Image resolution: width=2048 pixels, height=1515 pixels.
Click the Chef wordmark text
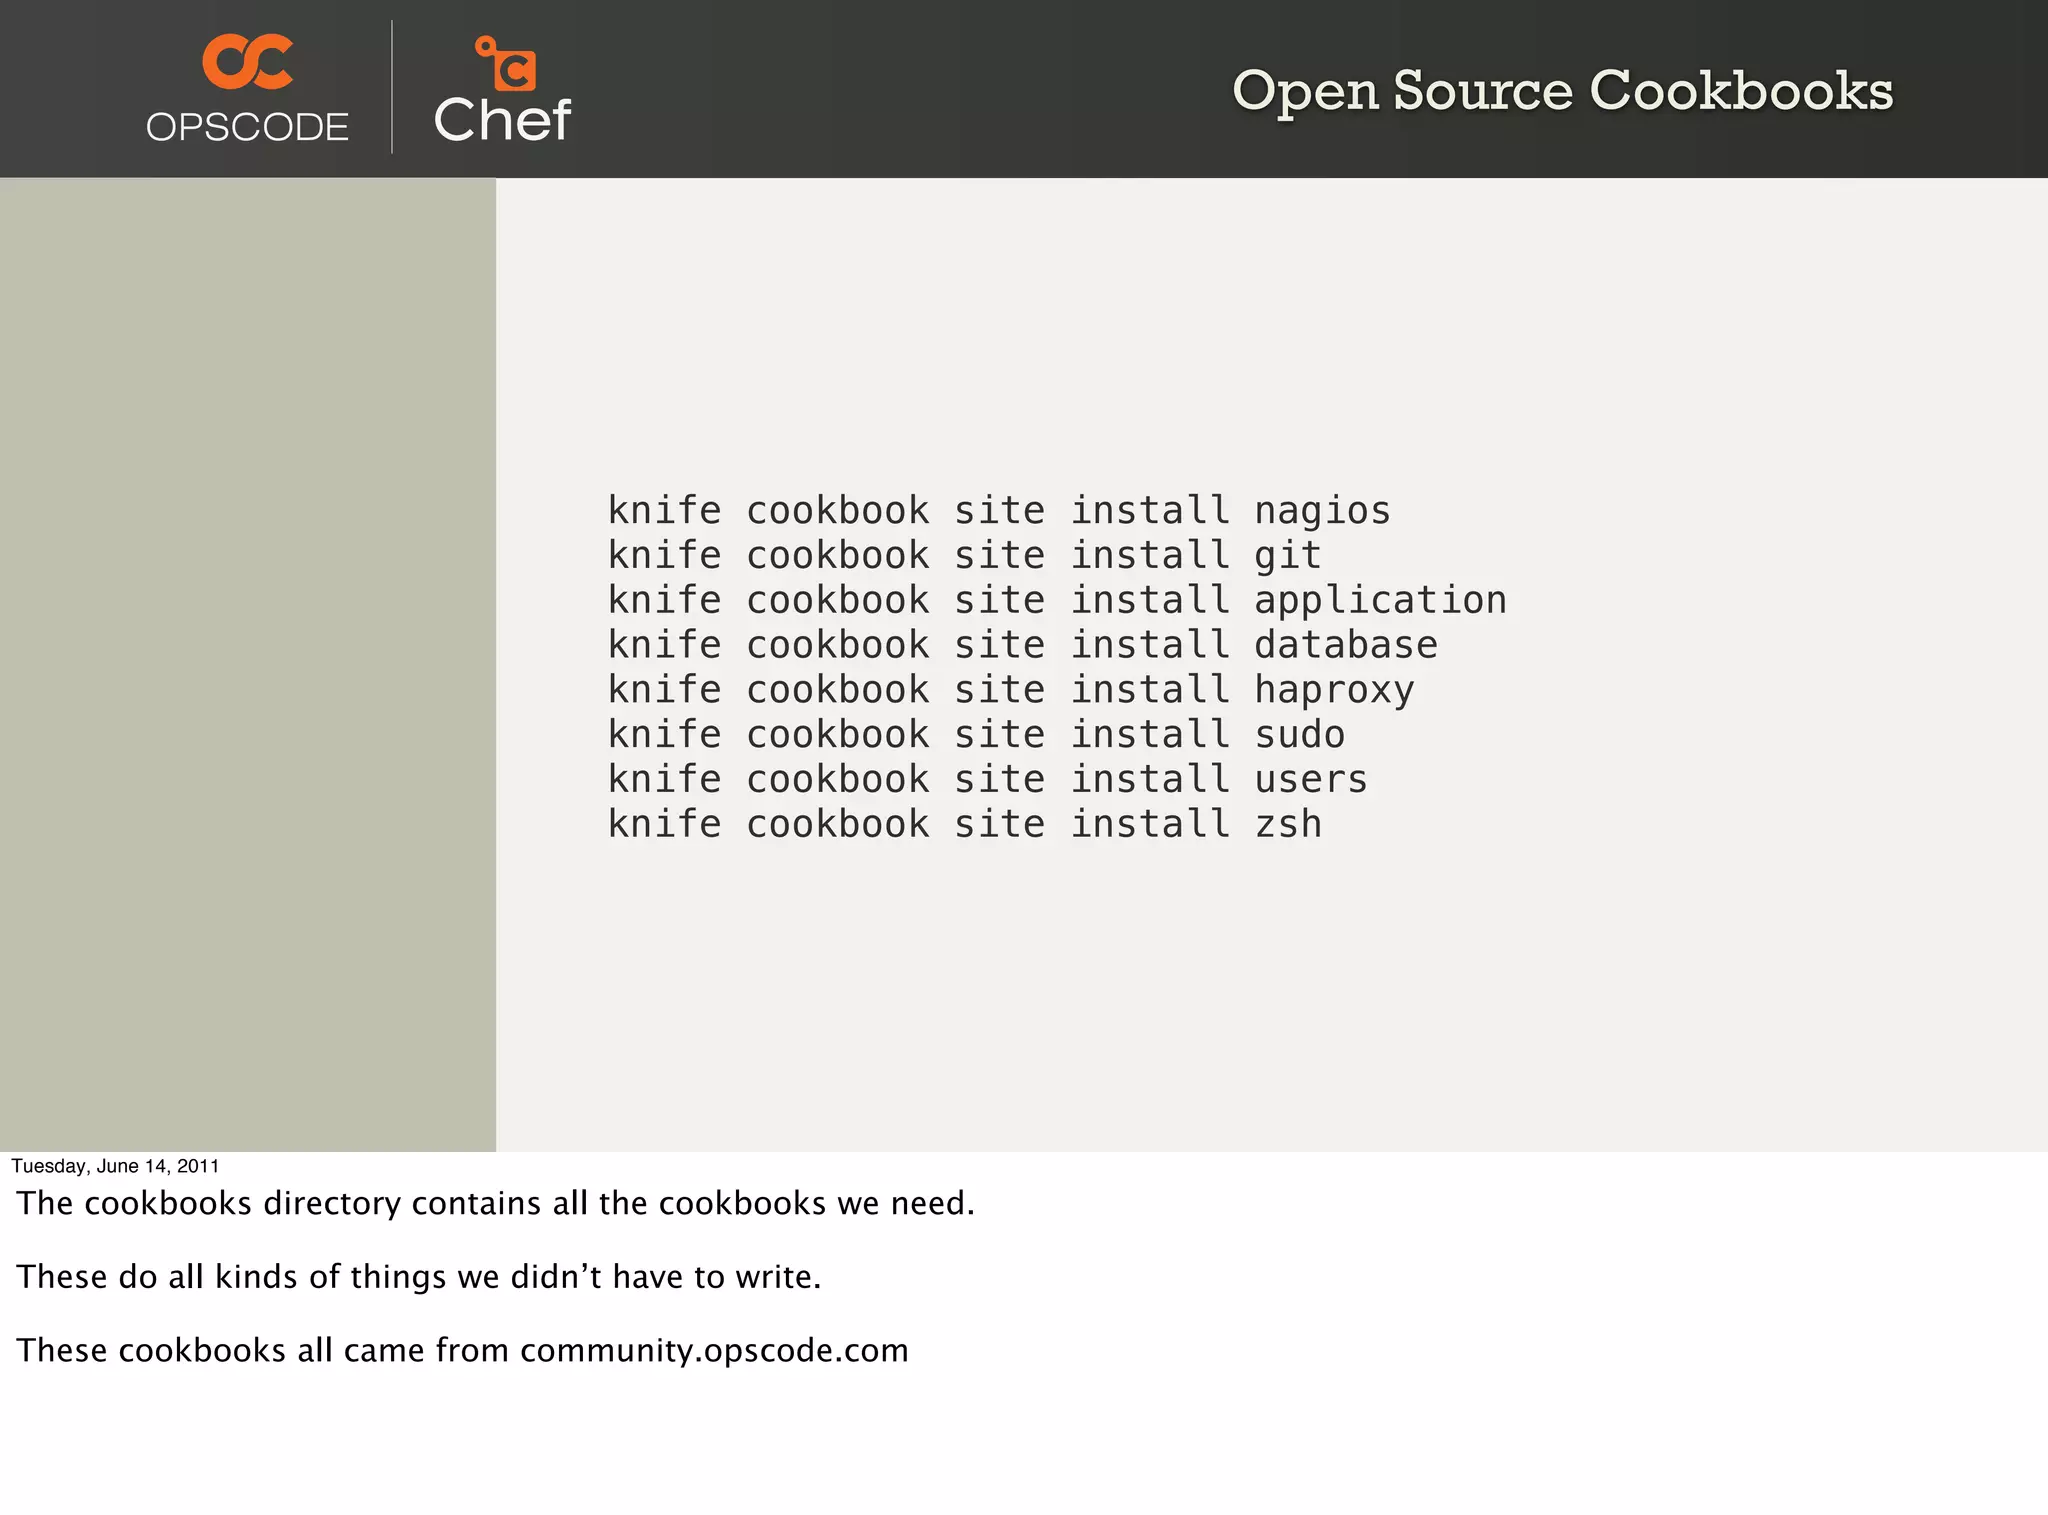(x=502, y=120)
